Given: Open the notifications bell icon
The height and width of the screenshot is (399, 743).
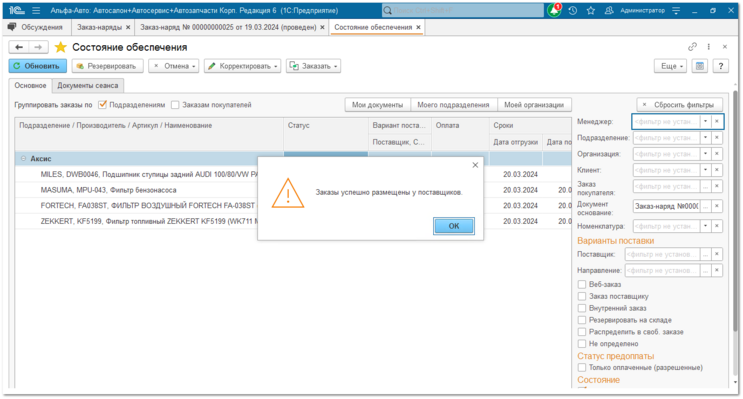Looking at the screenshot, I should click(x=554, y=10).
